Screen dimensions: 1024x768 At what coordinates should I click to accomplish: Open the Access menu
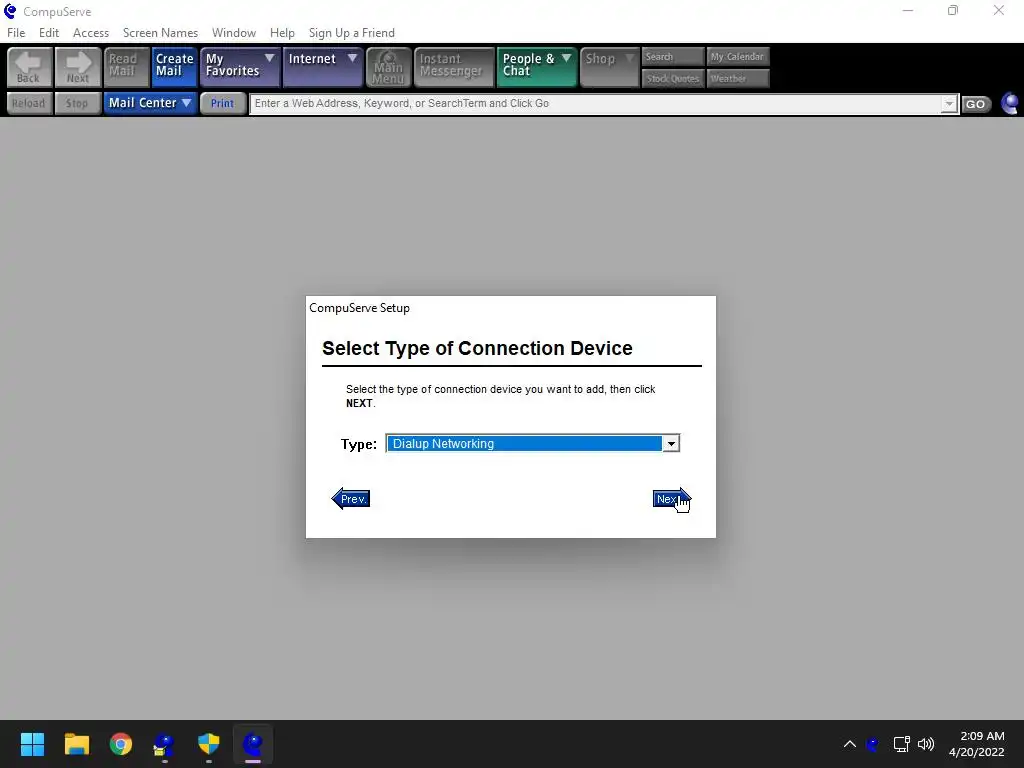tap(91, 33)
